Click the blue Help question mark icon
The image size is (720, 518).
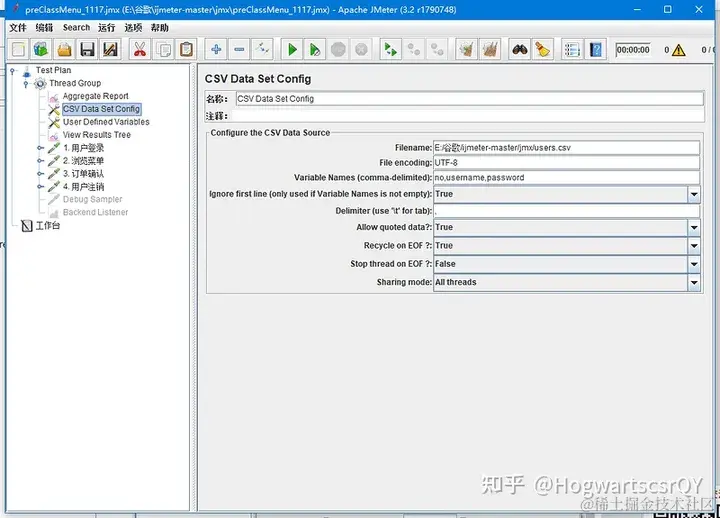click(596, 50)
